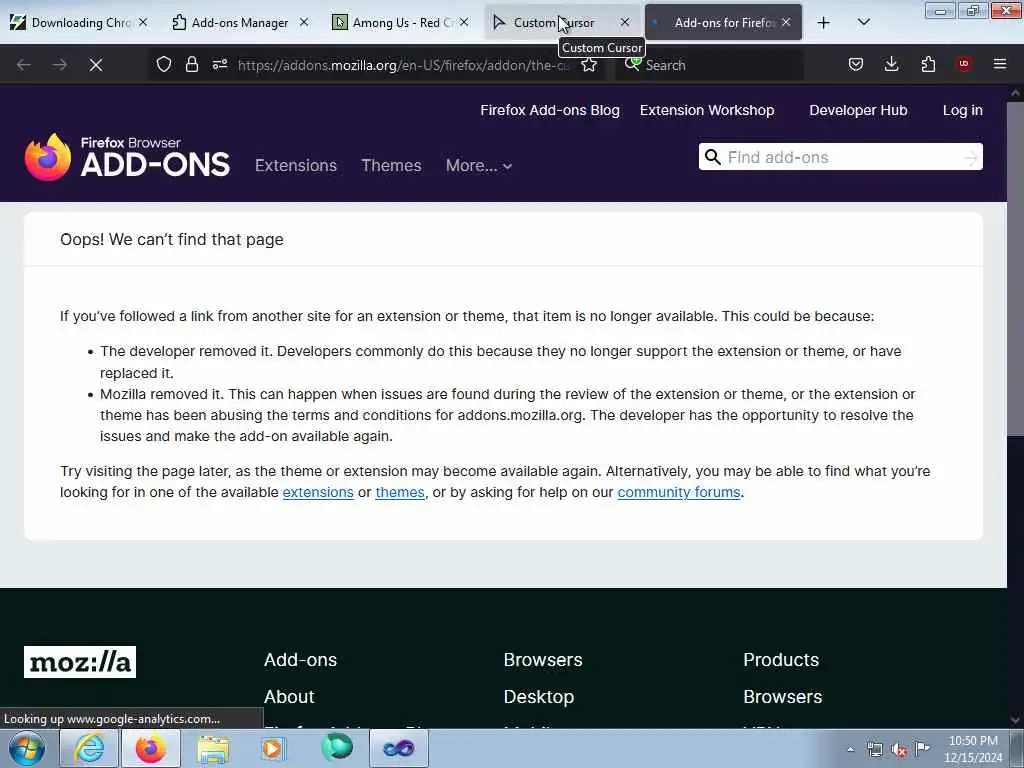1024x768 pixels.
Task: Click the Firefox taskbar icon
Action: coord(151,748)
